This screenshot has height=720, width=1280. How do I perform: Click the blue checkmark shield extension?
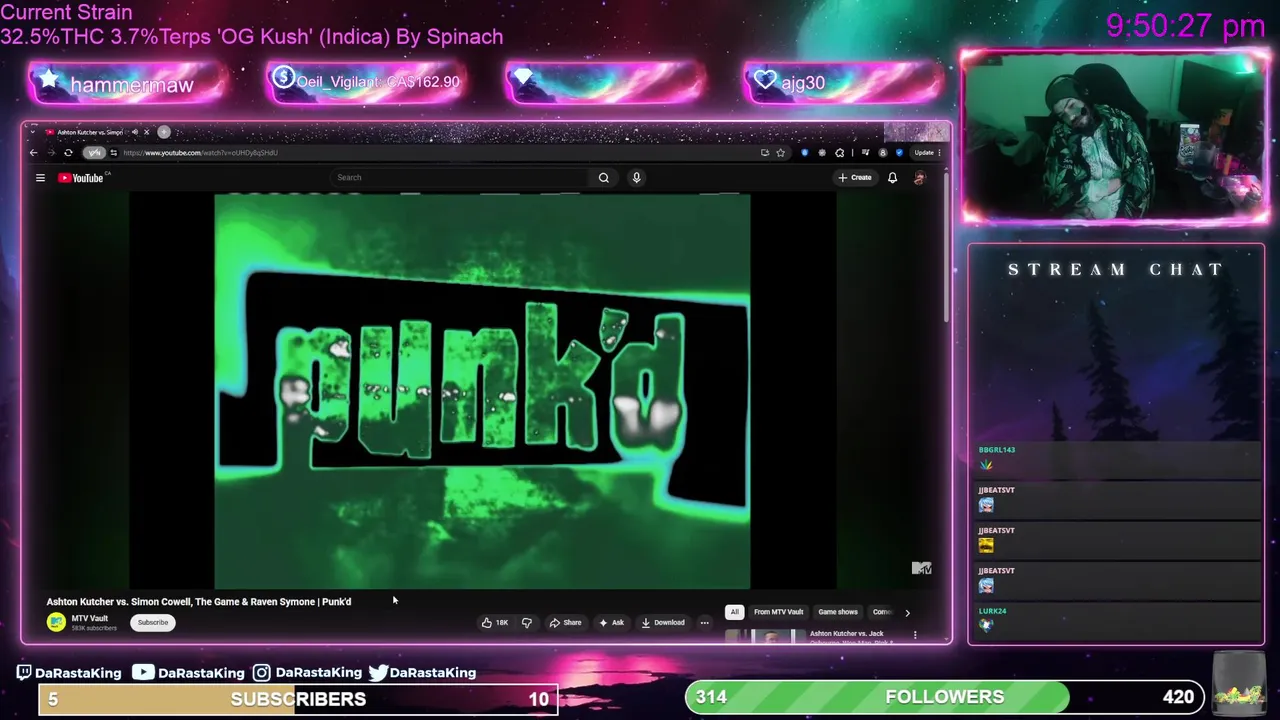[x=899, y=153]
